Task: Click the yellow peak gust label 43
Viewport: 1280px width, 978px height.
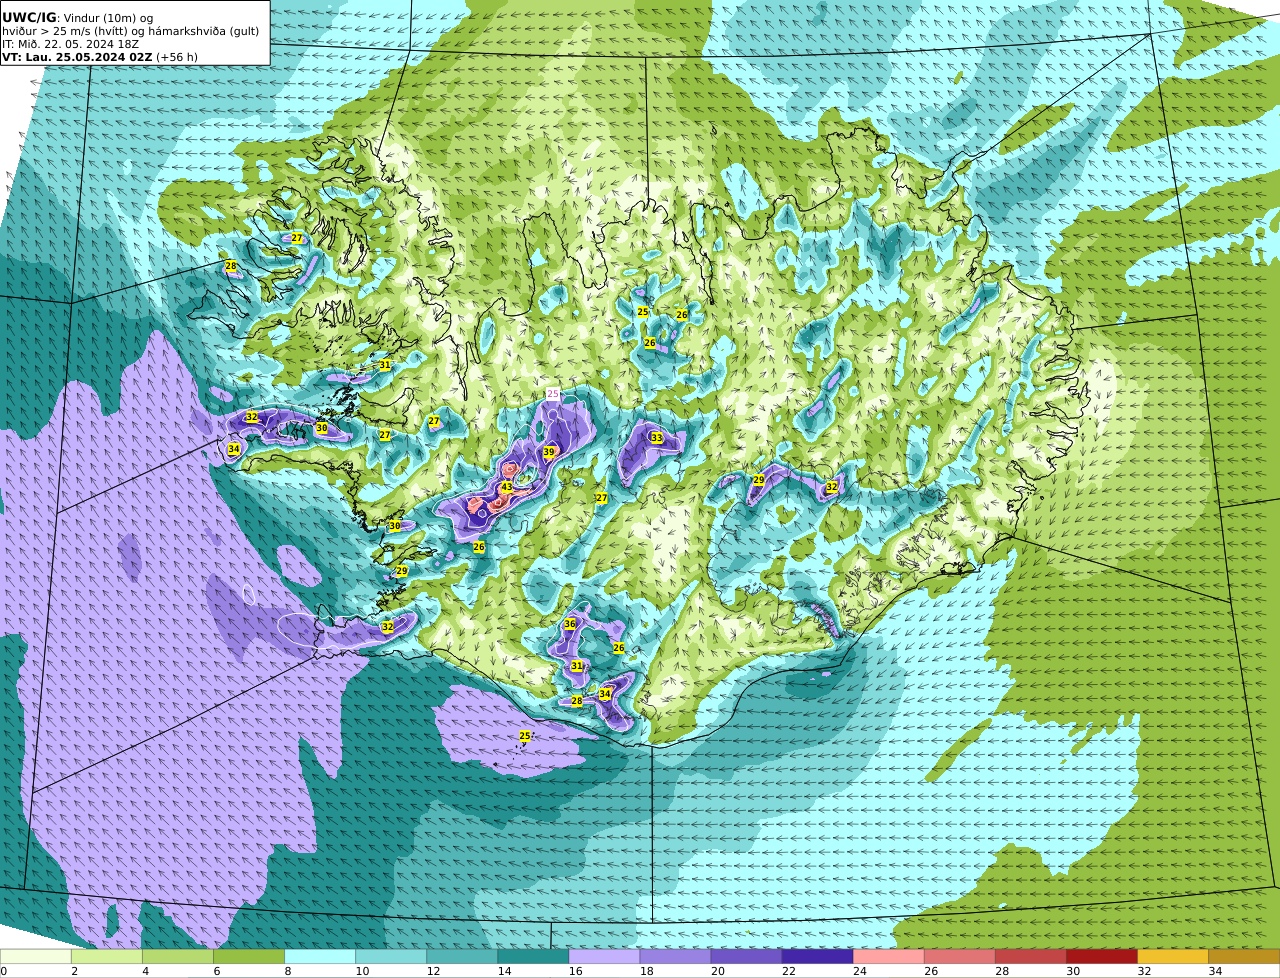Action: click(x=506, y=487)
